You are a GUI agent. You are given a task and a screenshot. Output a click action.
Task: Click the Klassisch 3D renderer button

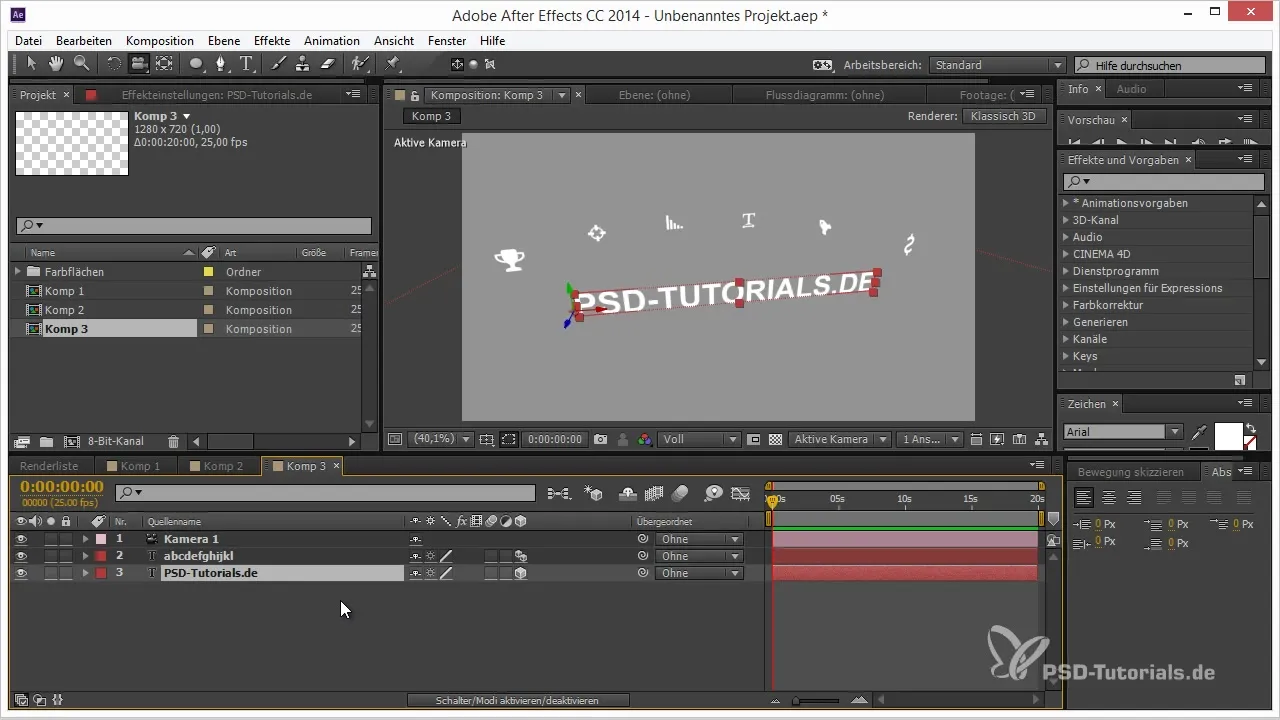click(x=1003, y=116)
